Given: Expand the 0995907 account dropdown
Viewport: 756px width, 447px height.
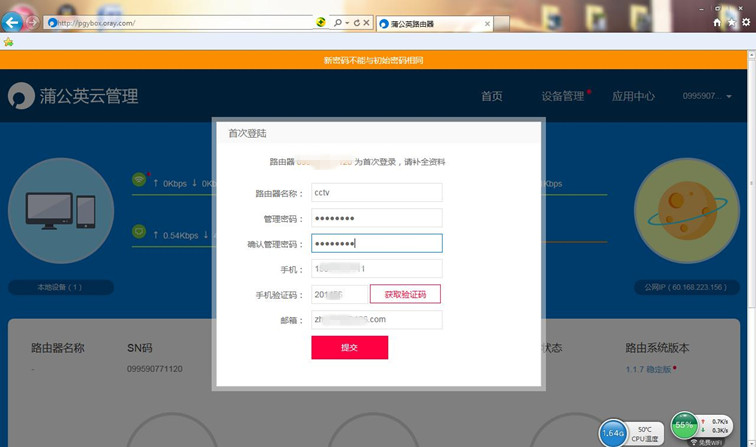Looking at the screenshot, I should (x=706, y=97).
